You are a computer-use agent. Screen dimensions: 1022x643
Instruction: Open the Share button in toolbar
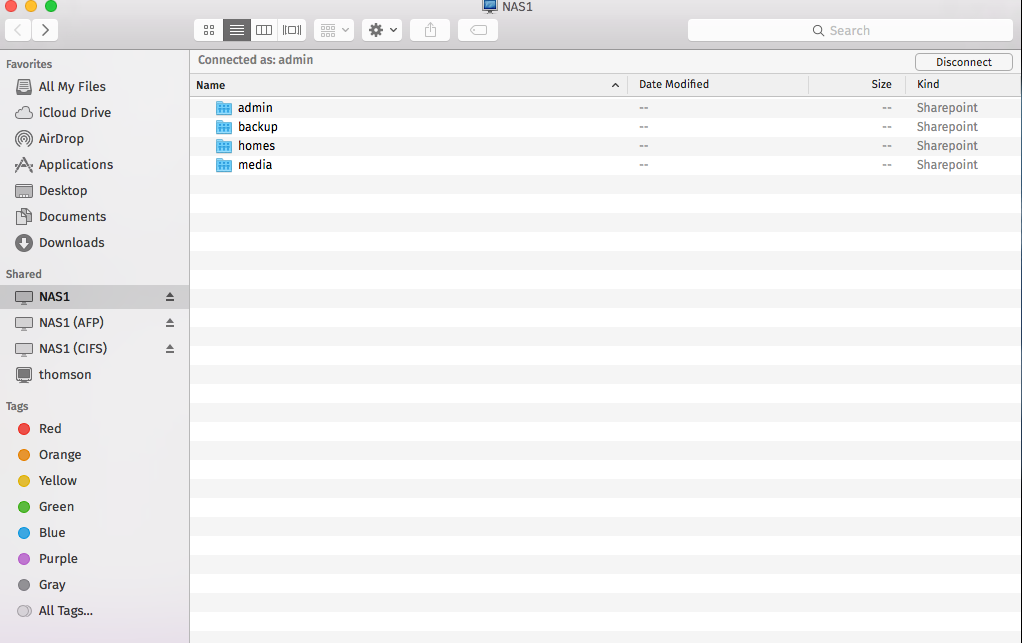430,30
